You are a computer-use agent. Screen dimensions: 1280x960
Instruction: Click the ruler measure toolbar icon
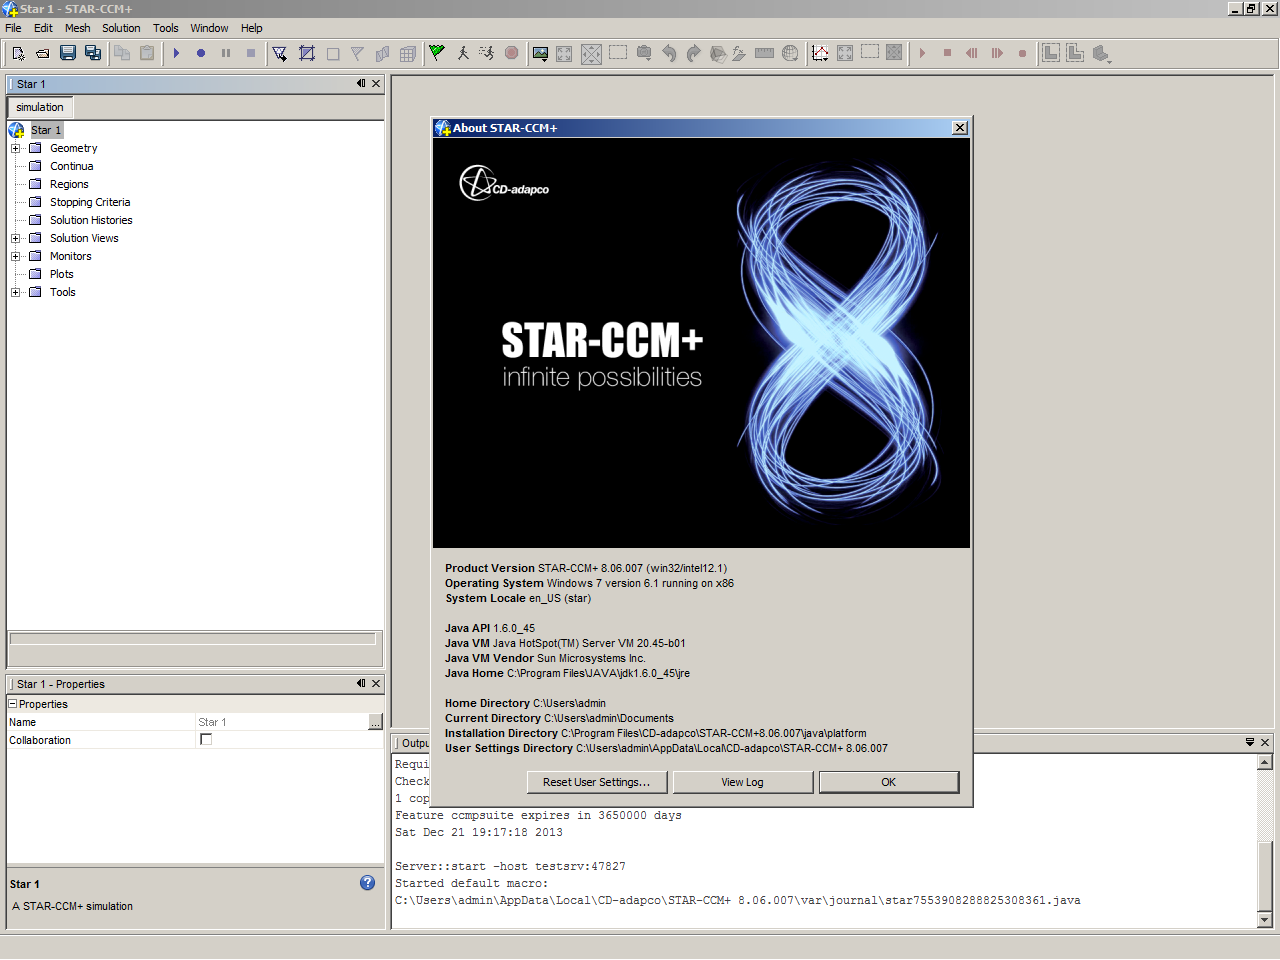pos(764,53)
